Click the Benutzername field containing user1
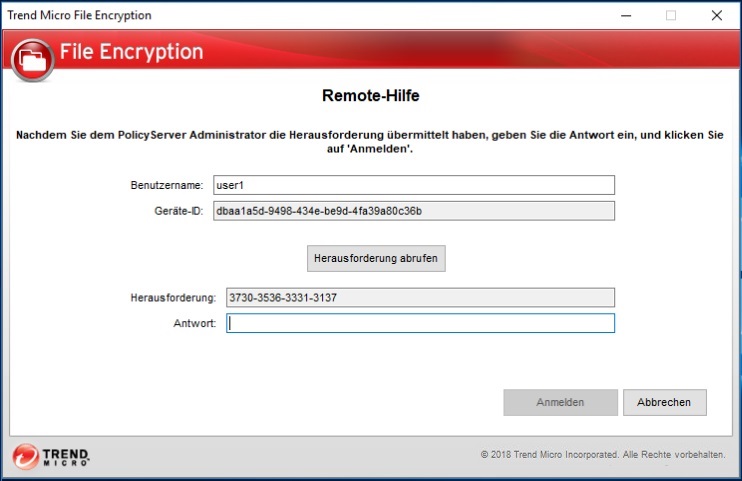Screen dimensions: 742x481 pos(413,185)
